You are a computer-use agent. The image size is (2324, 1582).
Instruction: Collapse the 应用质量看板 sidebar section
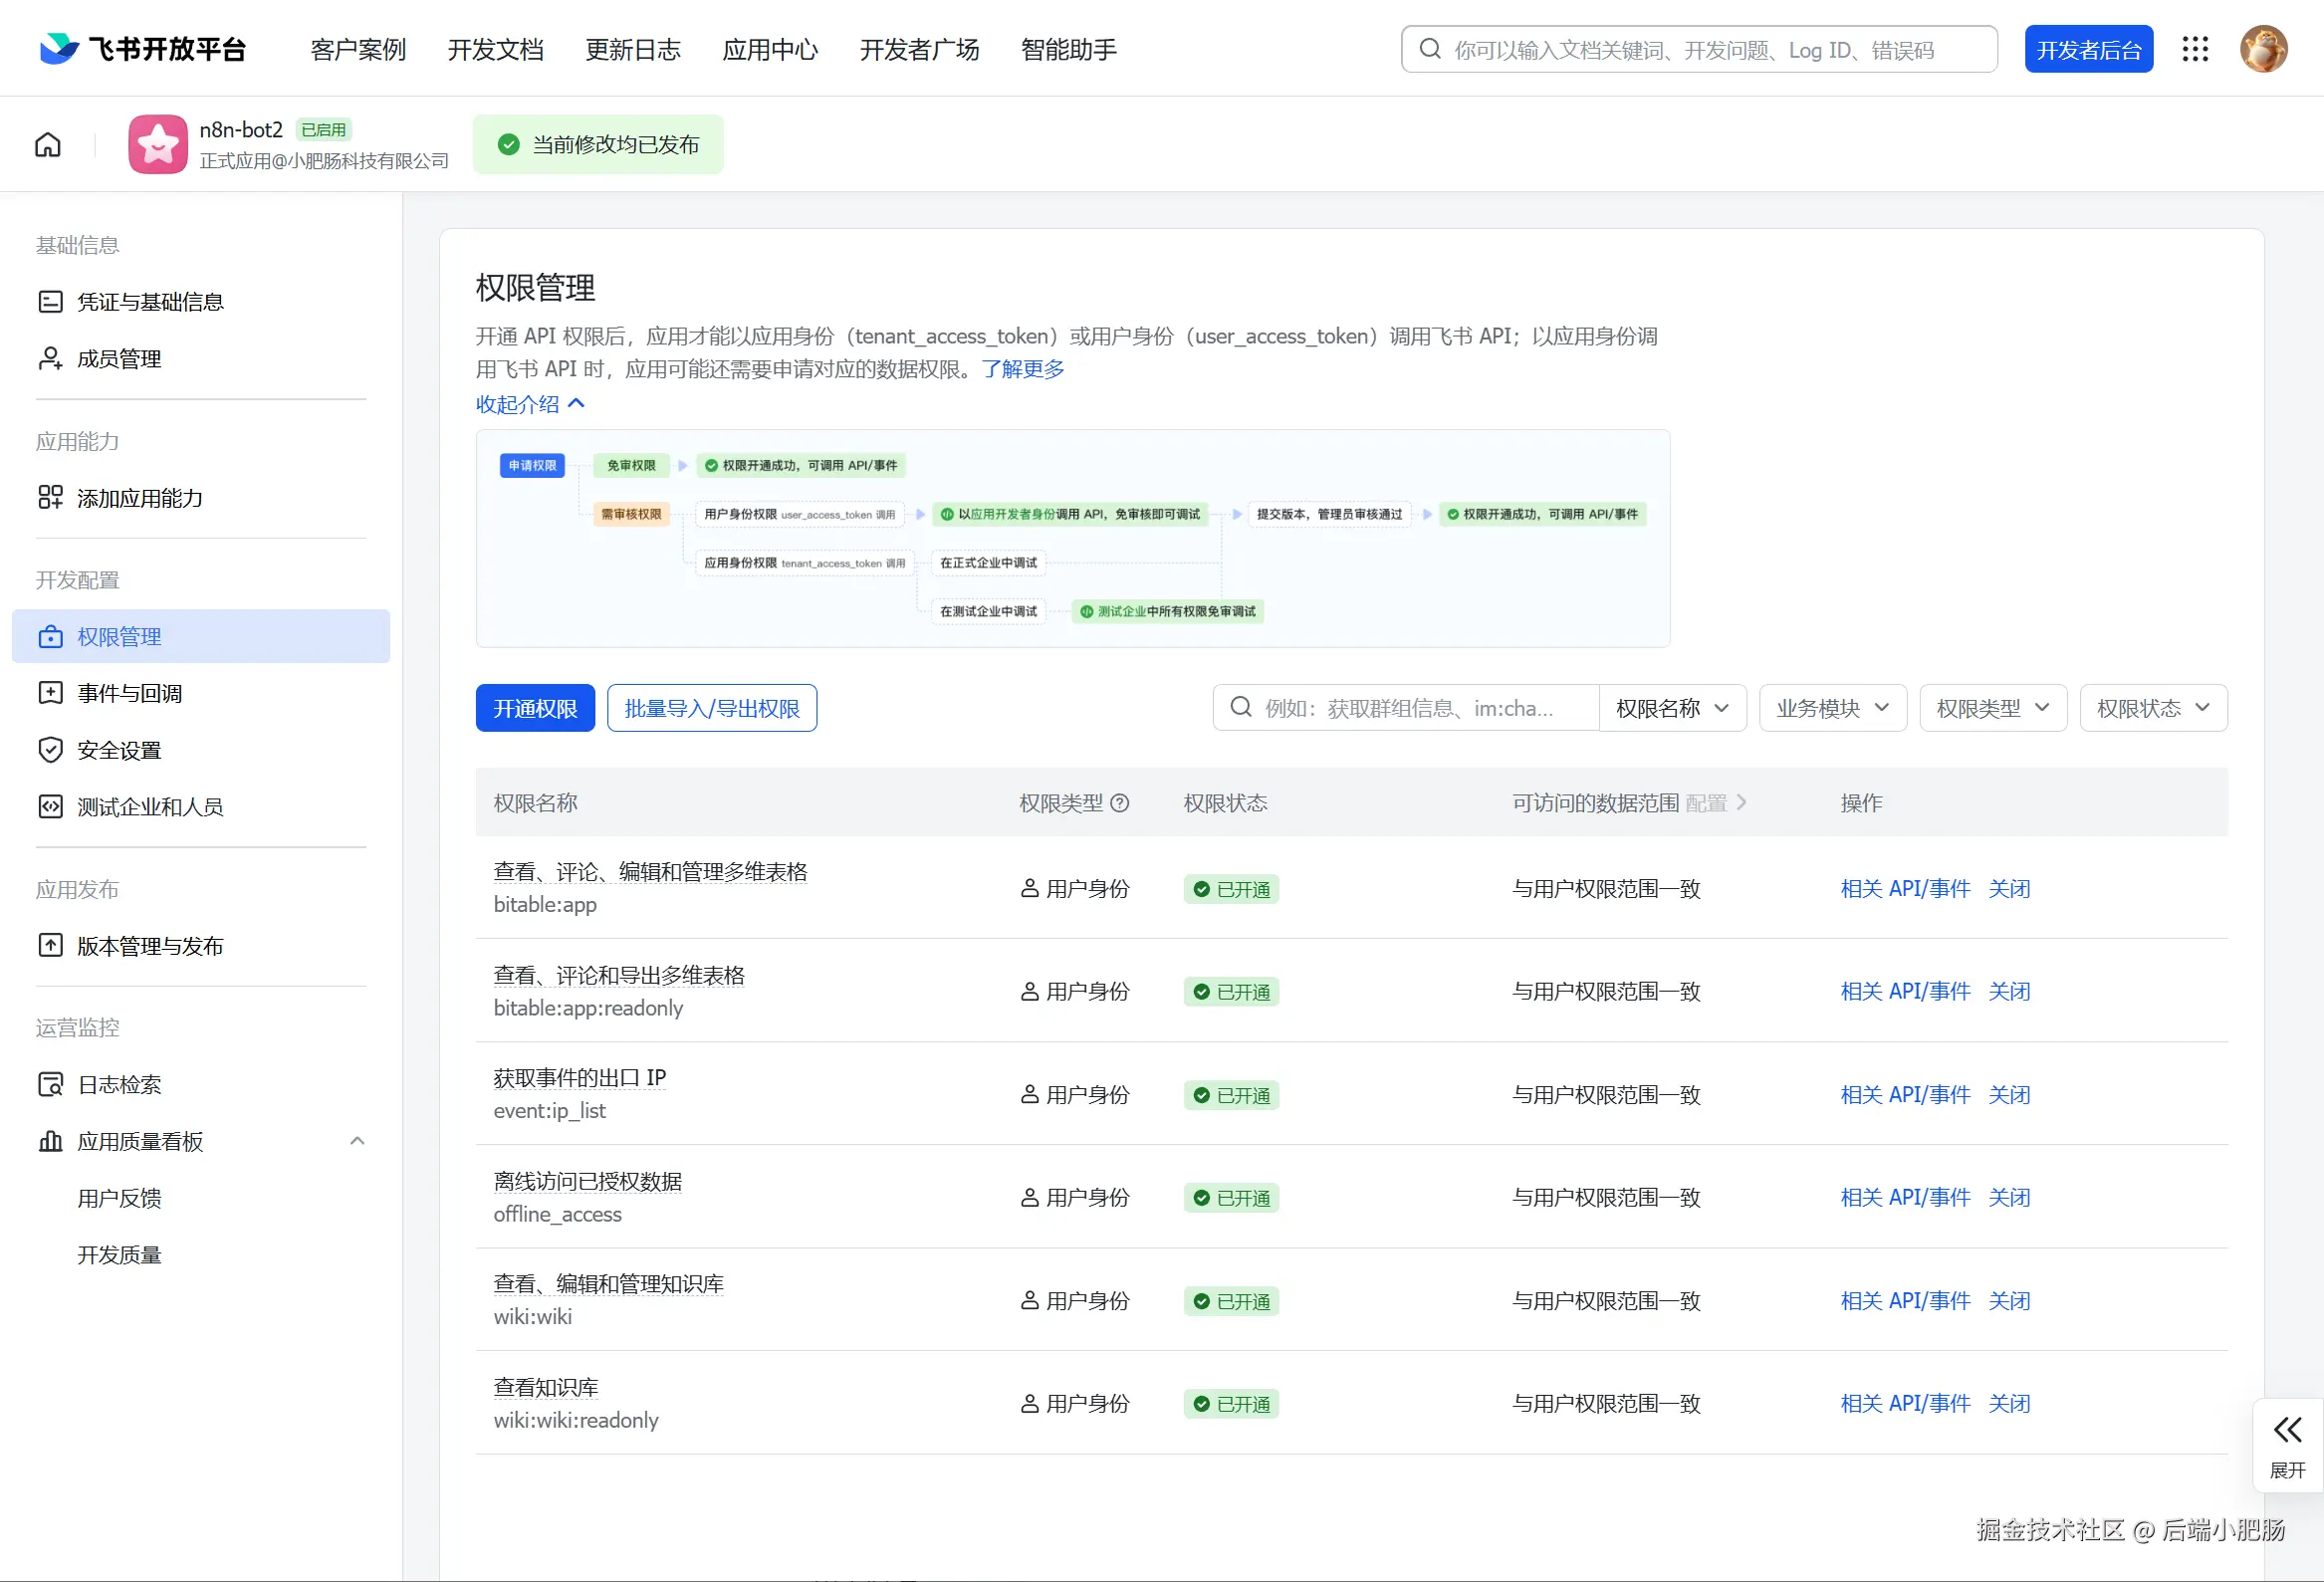[357, 1141]
